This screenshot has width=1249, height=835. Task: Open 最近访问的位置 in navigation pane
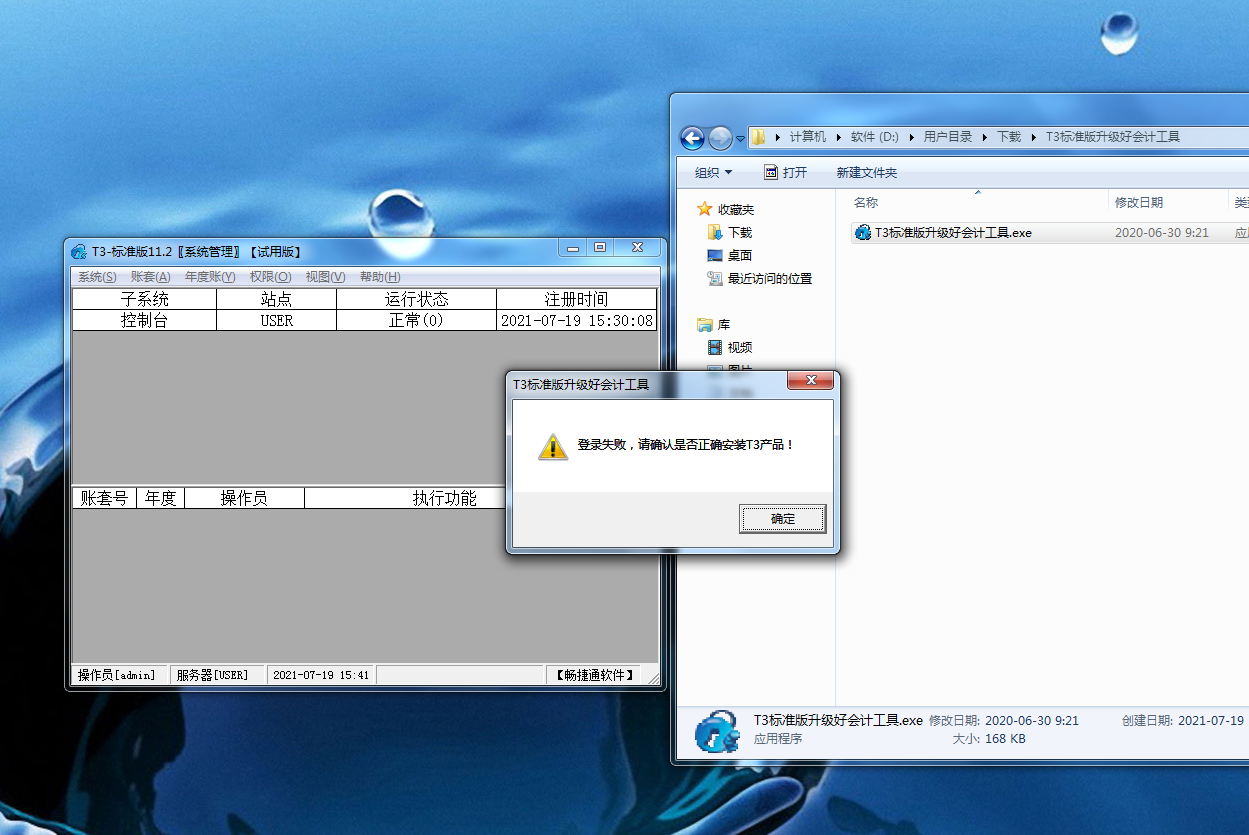tap(770, 278)
